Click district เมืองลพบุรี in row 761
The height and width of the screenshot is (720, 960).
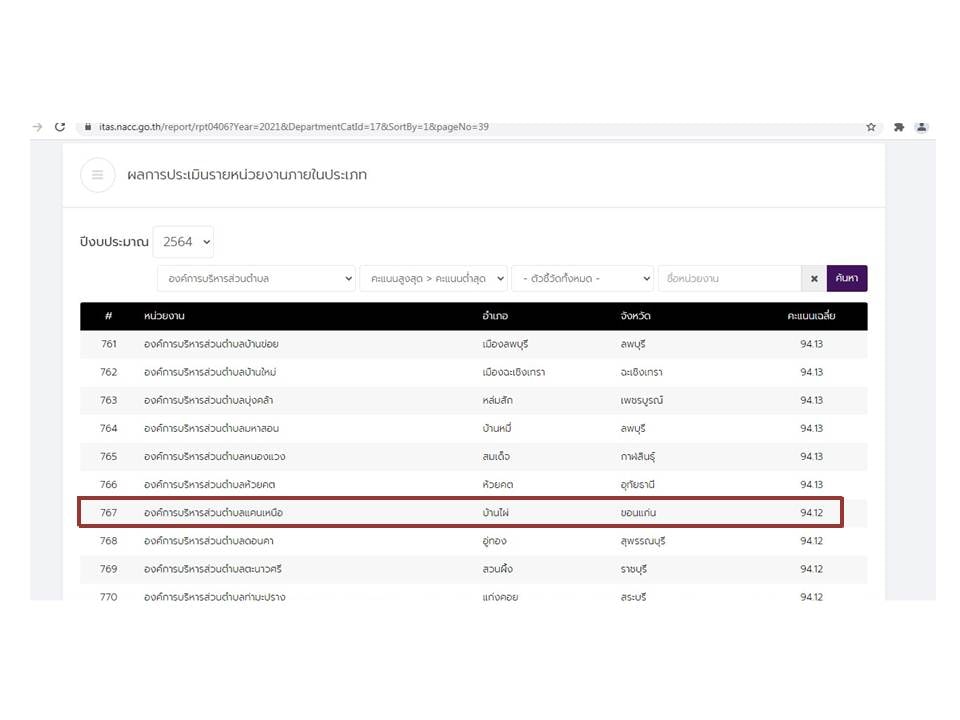pos(505,344)
